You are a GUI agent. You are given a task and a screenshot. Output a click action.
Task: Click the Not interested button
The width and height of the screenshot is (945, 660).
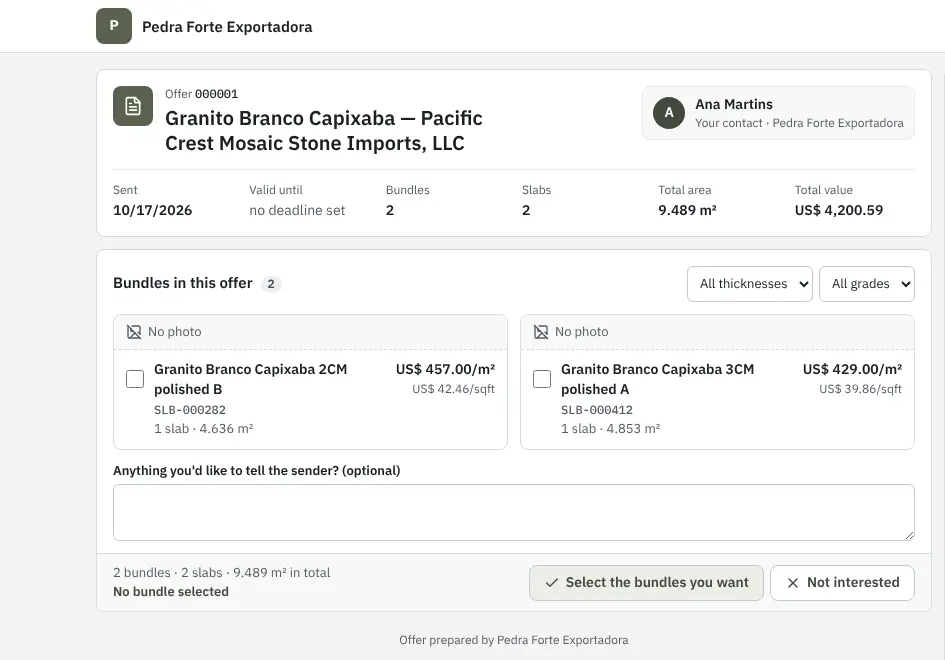843,583
